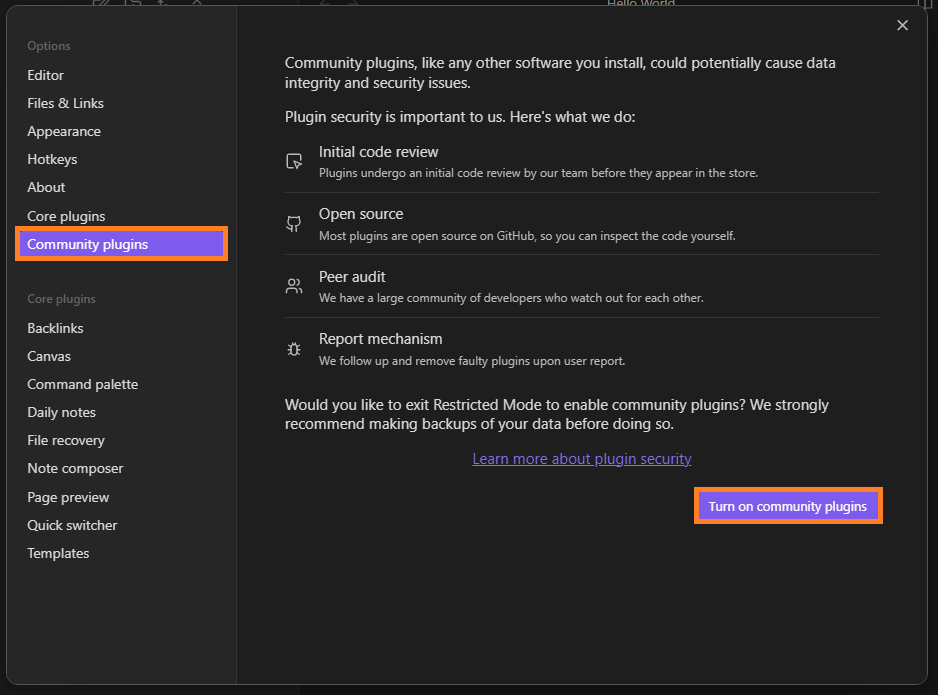This screenshot has width=938, height=695.
Task: Select Command palette under Core plugins
Action: pos(83,384)
